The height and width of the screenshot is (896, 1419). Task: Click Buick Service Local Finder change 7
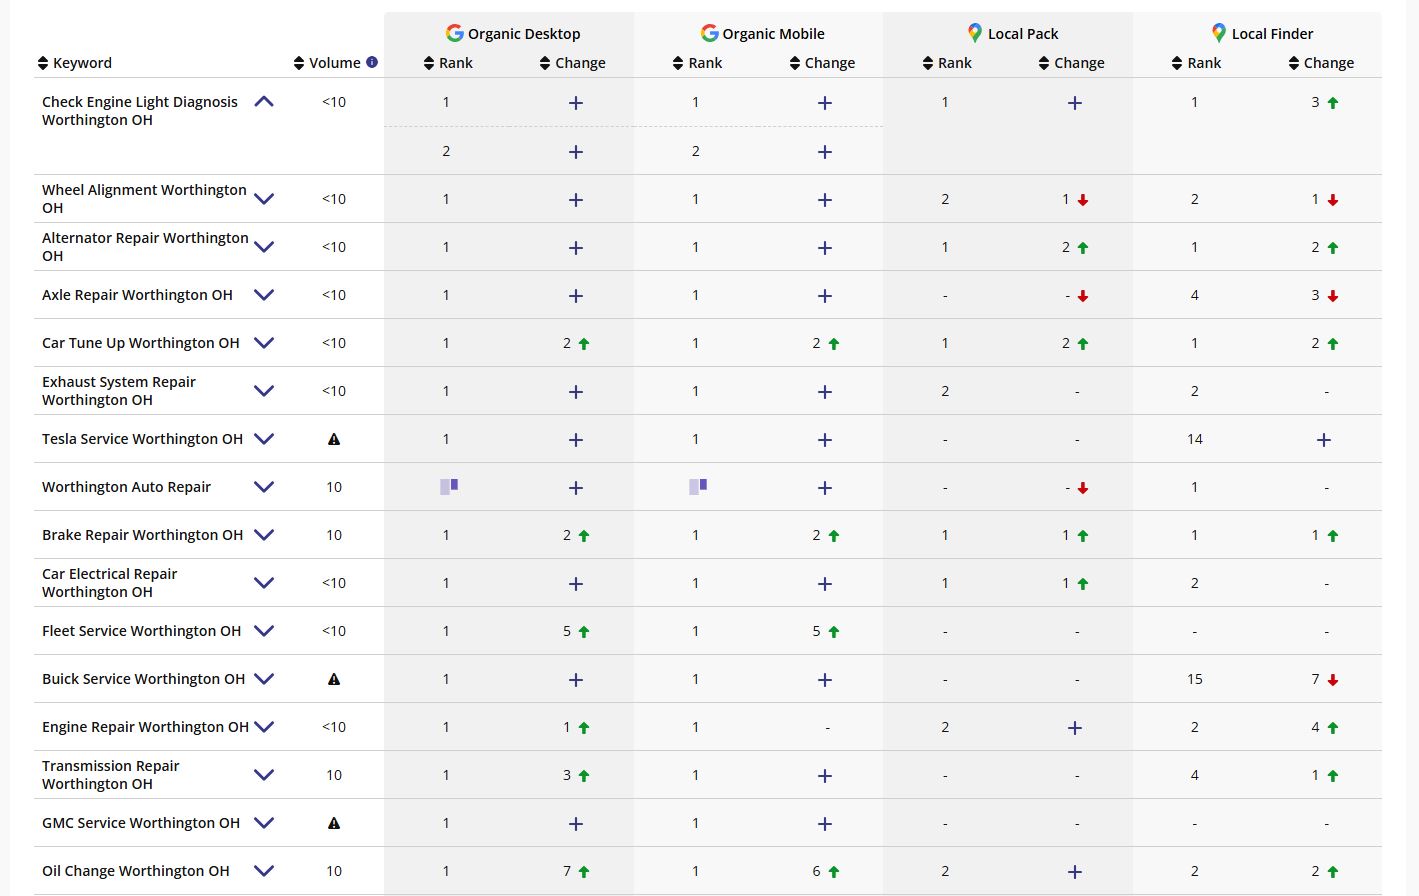tap(1316, 679)
